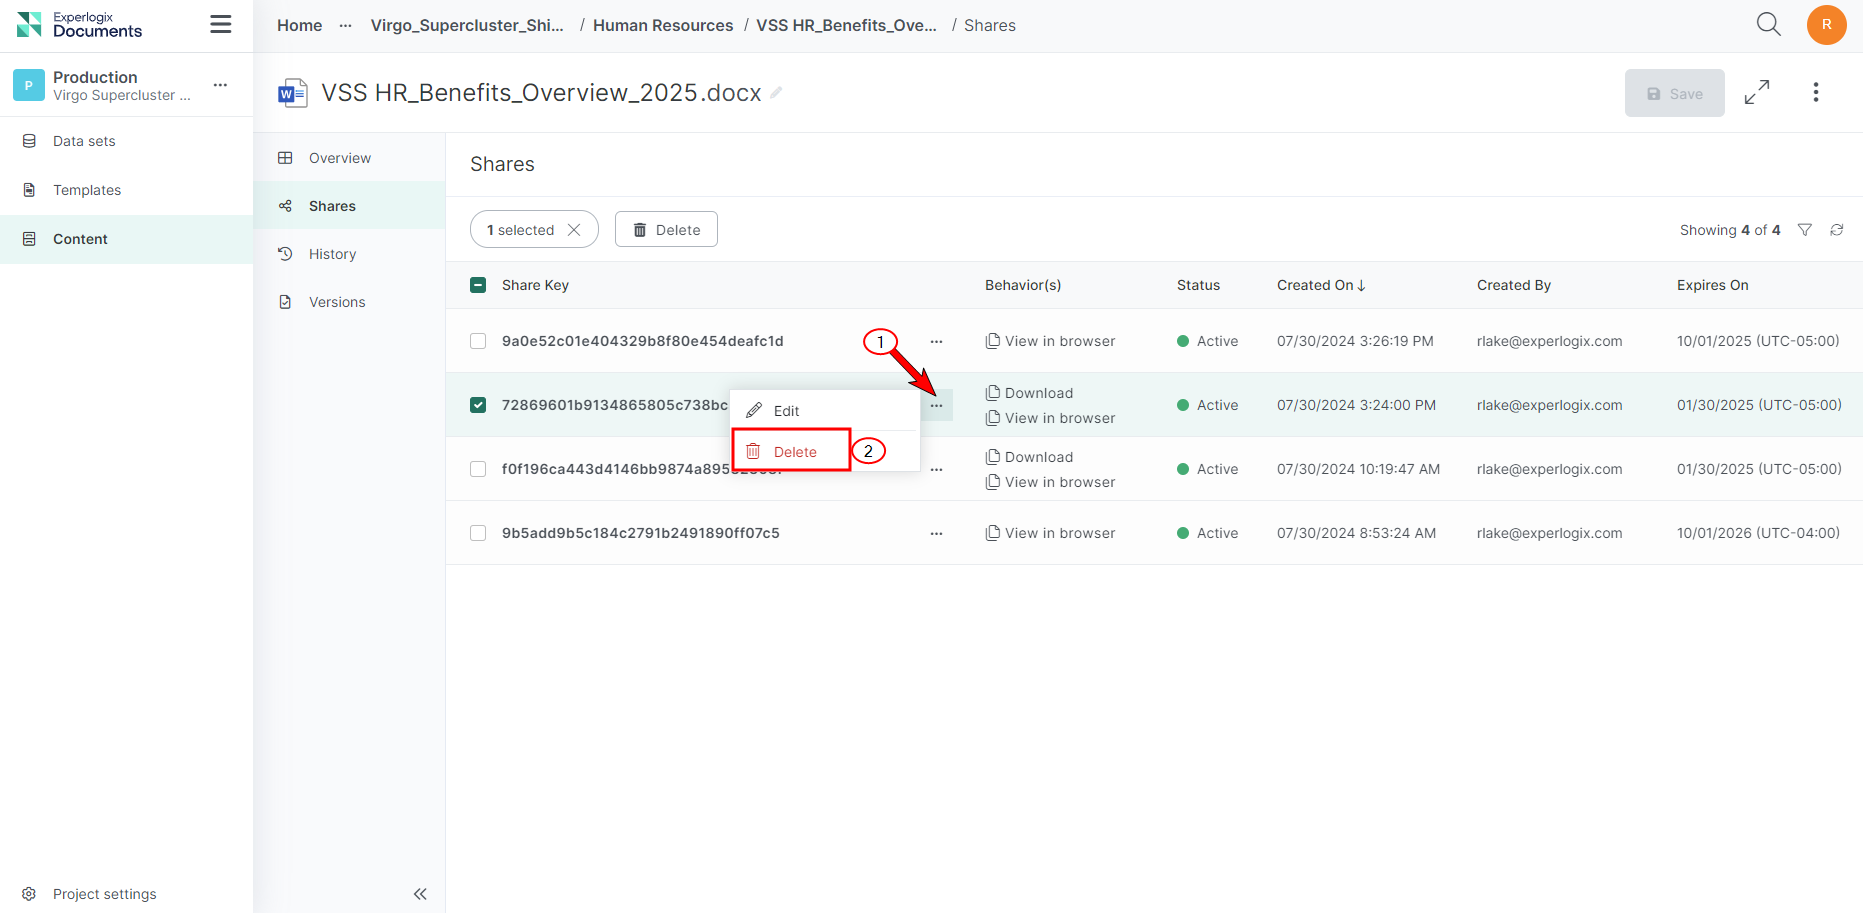Open the filter funnel icon
1863x913 pixels.
tap(1804, 230)
